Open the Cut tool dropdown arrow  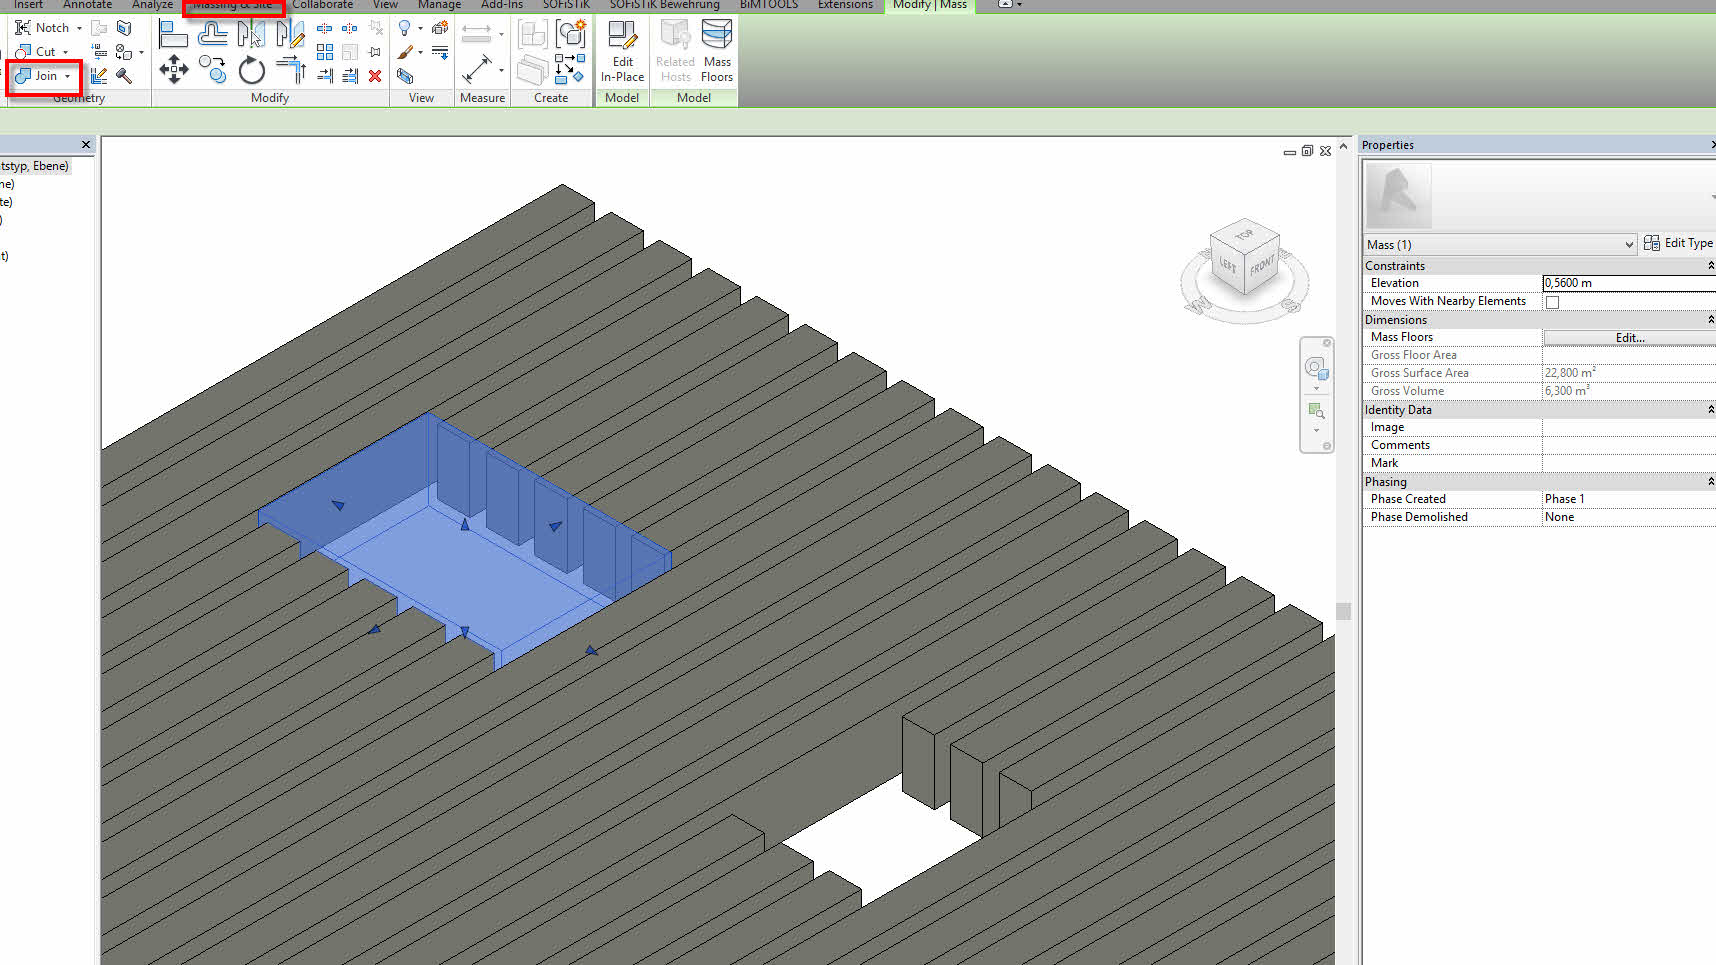click(65, 52)
